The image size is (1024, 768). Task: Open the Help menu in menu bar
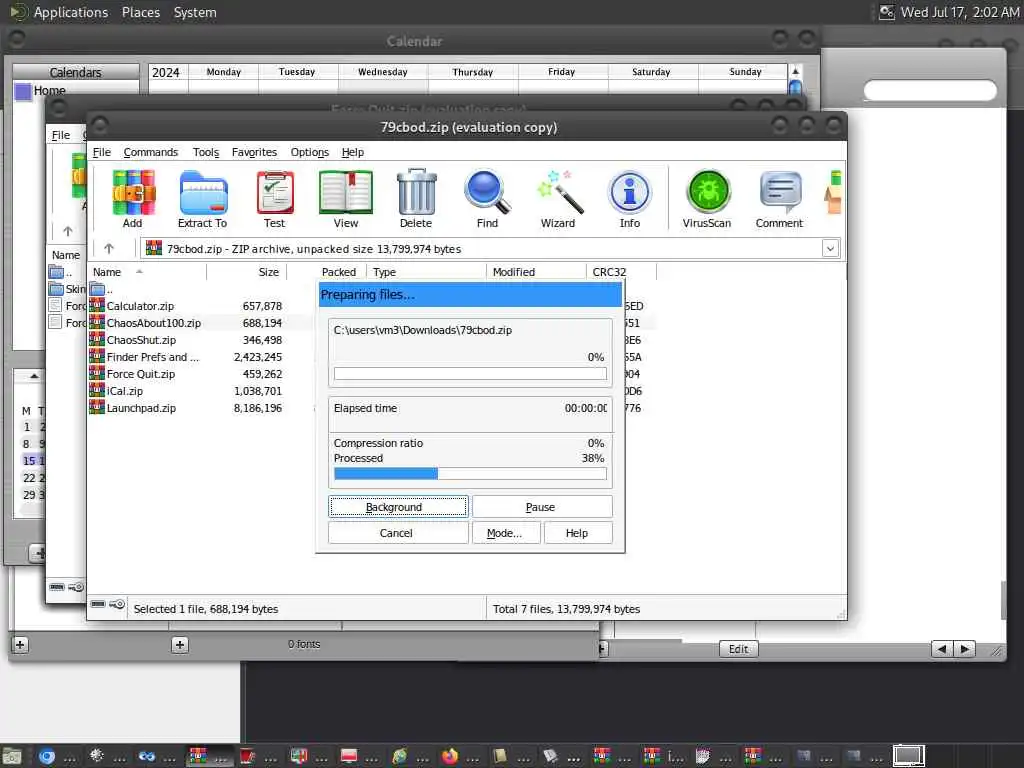[x=353, y=152]
